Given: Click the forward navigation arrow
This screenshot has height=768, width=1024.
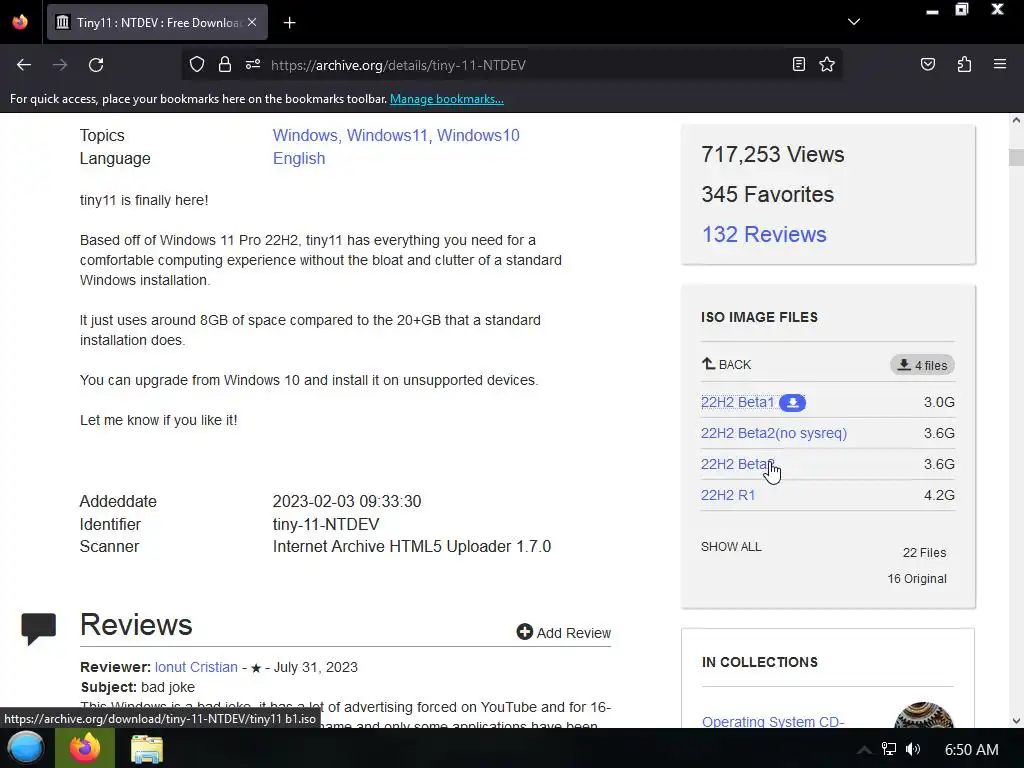Looking at the screenshot, I should [60, 65].
